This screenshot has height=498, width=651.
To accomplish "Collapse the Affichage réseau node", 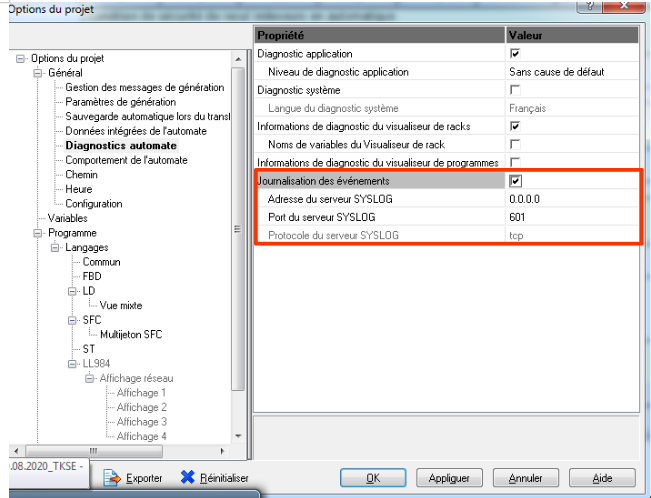I will pyautogui.click(x=89, y=378).
